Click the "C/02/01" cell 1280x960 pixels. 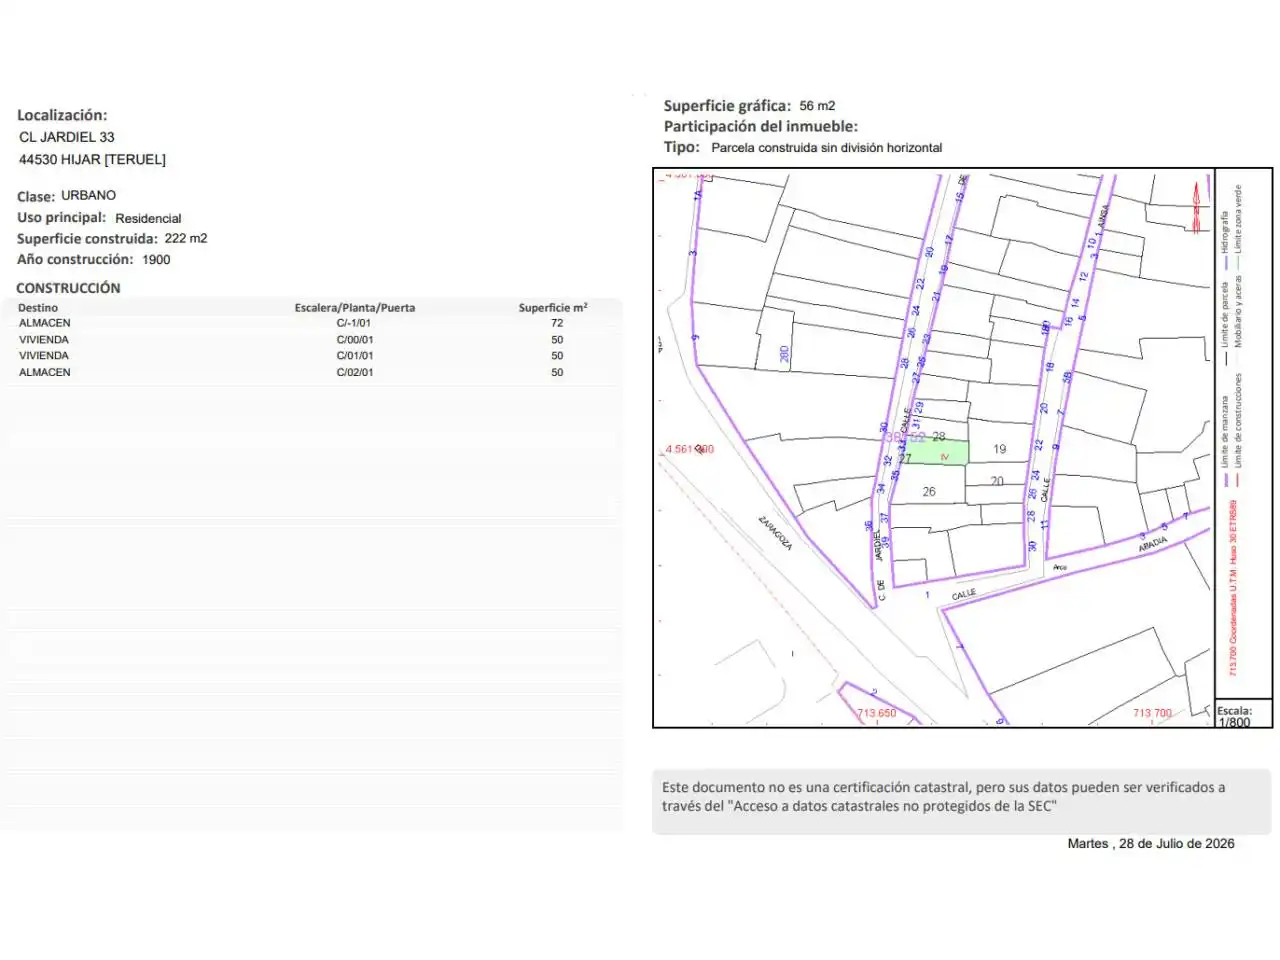(355, 372)
